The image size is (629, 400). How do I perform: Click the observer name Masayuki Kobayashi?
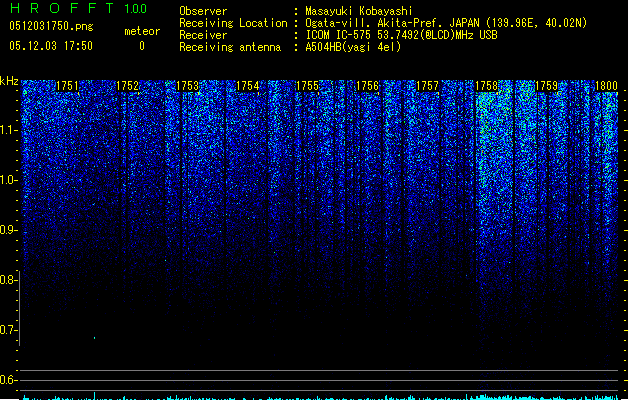[359, 11]
